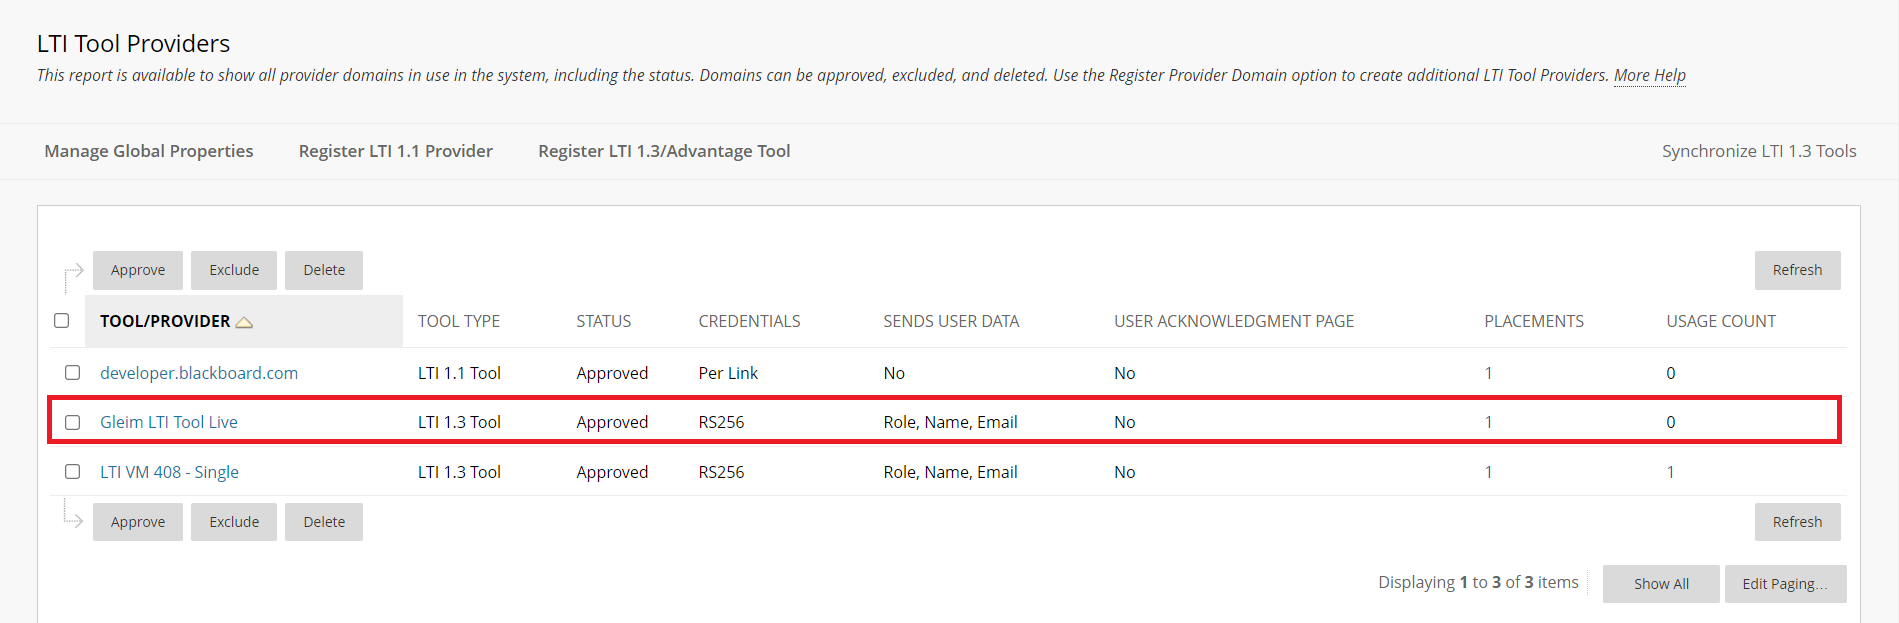Click Synchronize LTI 1.3 Tools
Screen dimensions: 1899x623
[x=1759, y=151]
